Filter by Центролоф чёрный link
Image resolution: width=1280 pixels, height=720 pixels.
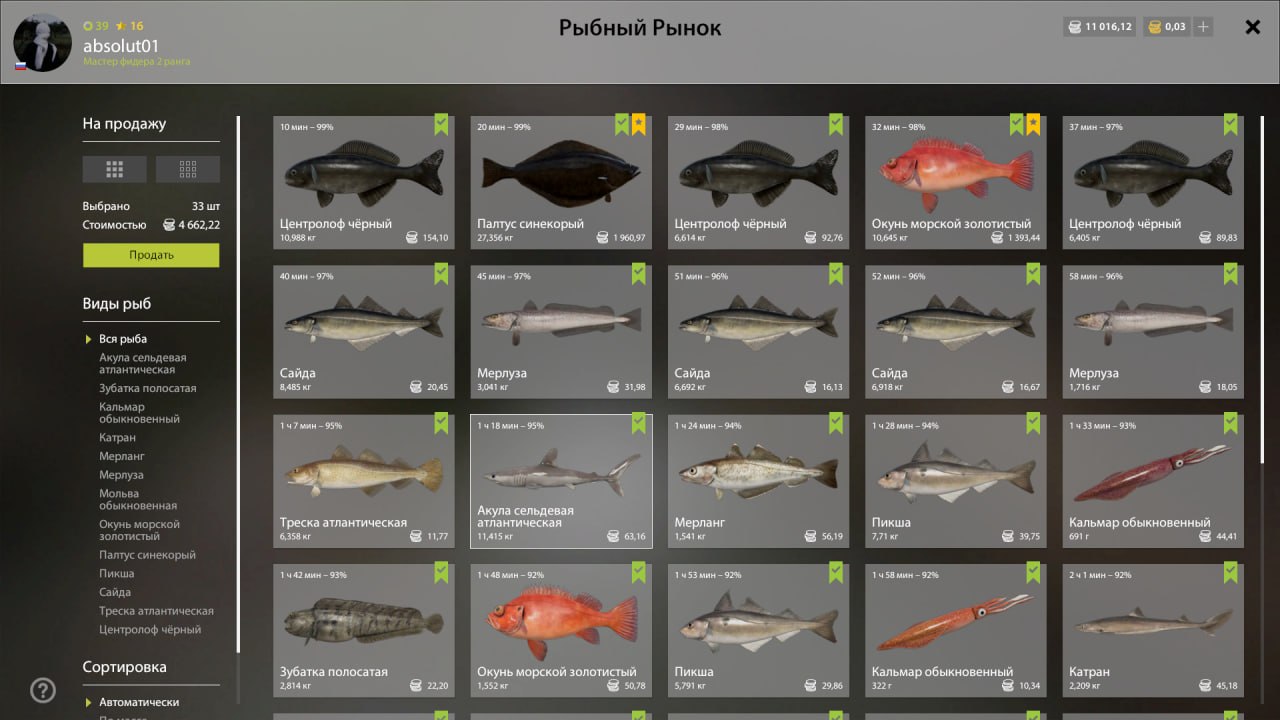click(x=150, y=630)
